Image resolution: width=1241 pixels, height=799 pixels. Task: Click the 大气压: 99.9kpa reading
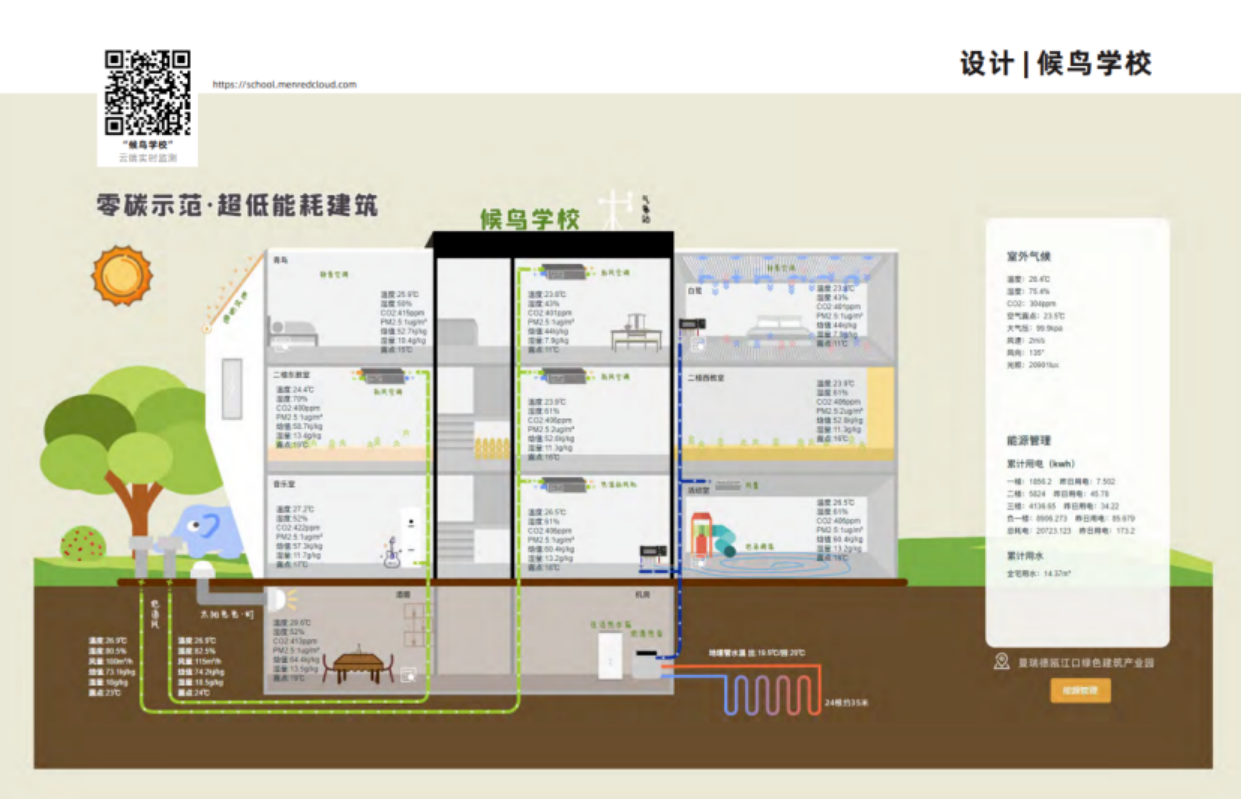[x=1034, y=328]
